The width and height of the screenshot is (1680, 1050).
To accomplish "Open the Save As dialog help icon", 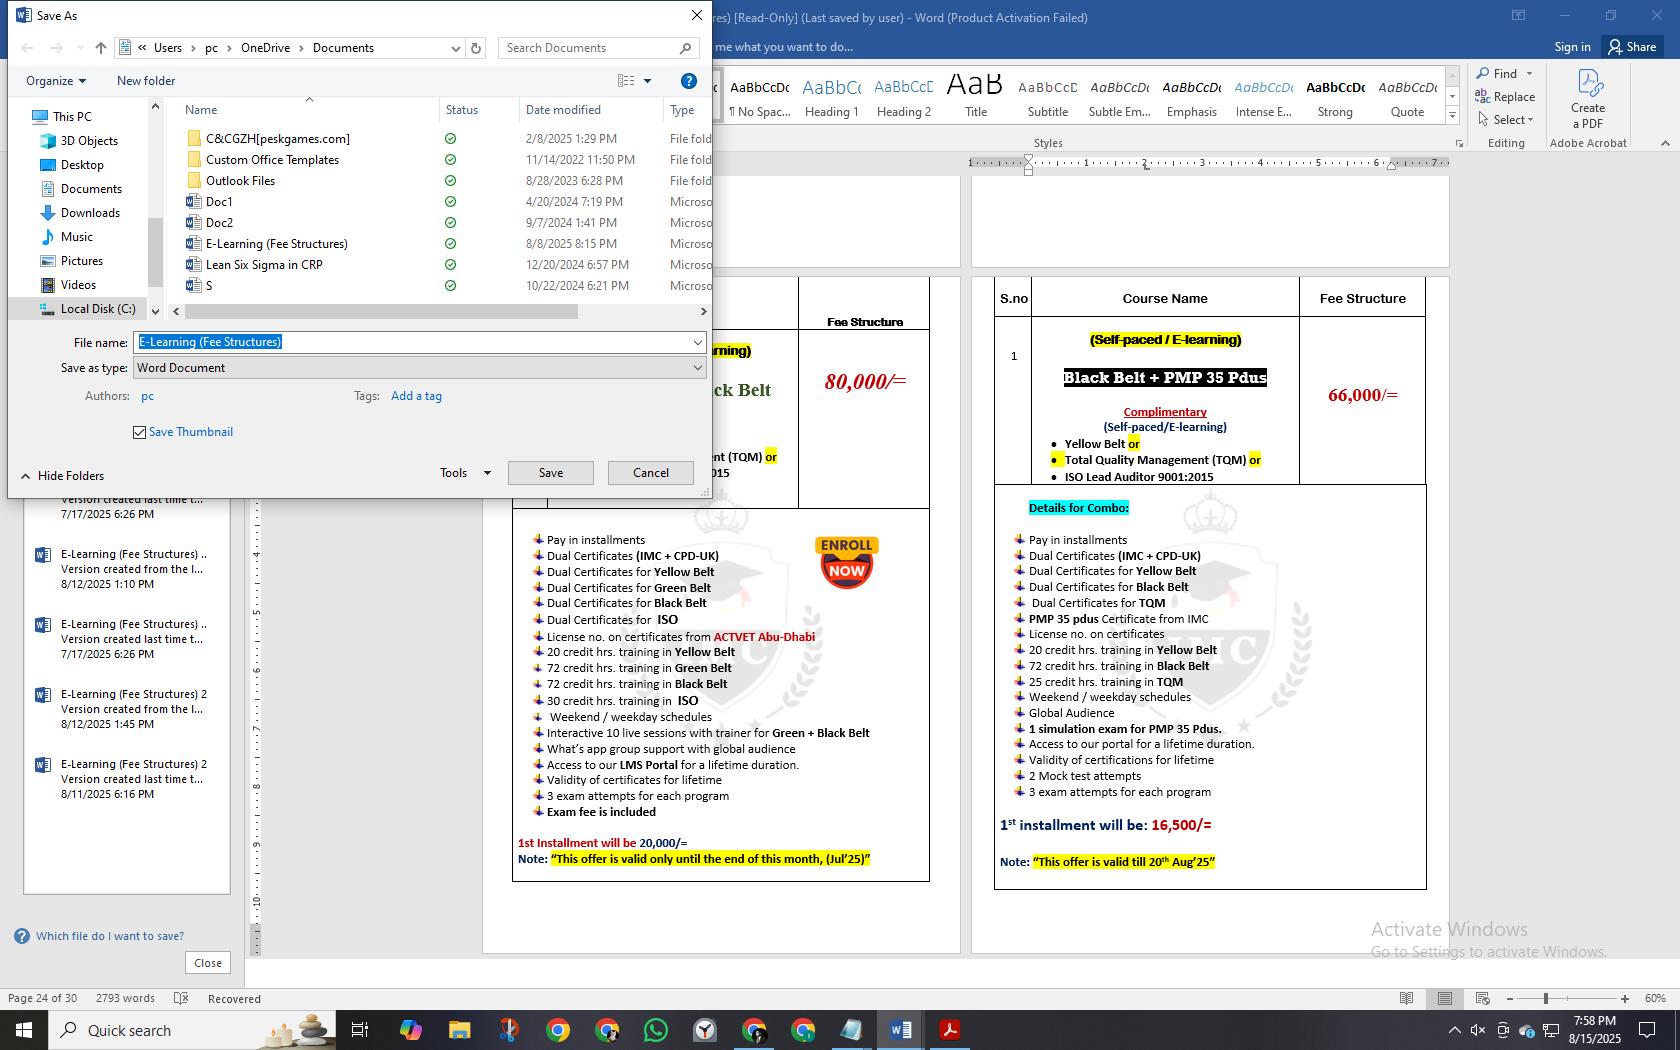I will click(688, 81).
